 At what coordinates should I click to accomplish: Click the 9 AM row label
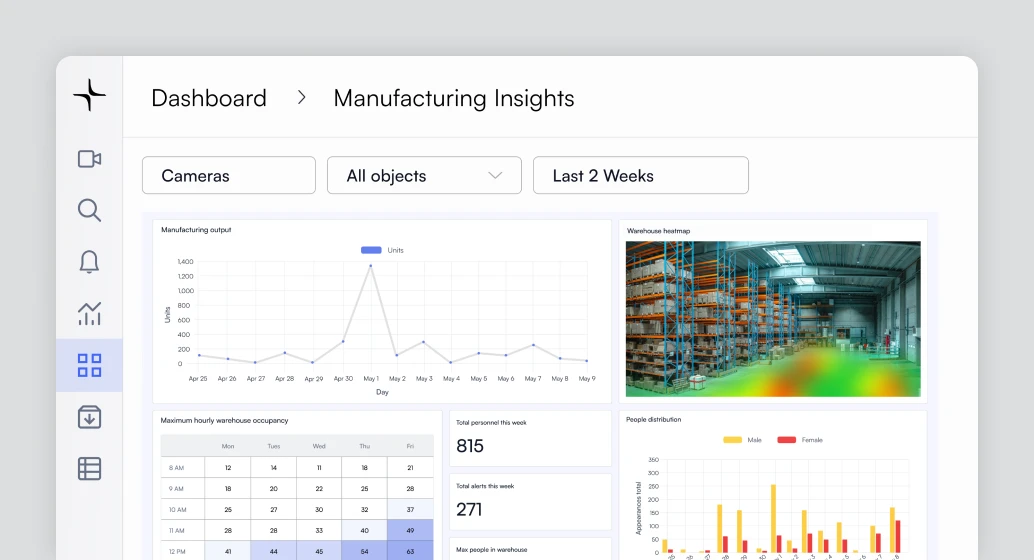pos(176,489)
